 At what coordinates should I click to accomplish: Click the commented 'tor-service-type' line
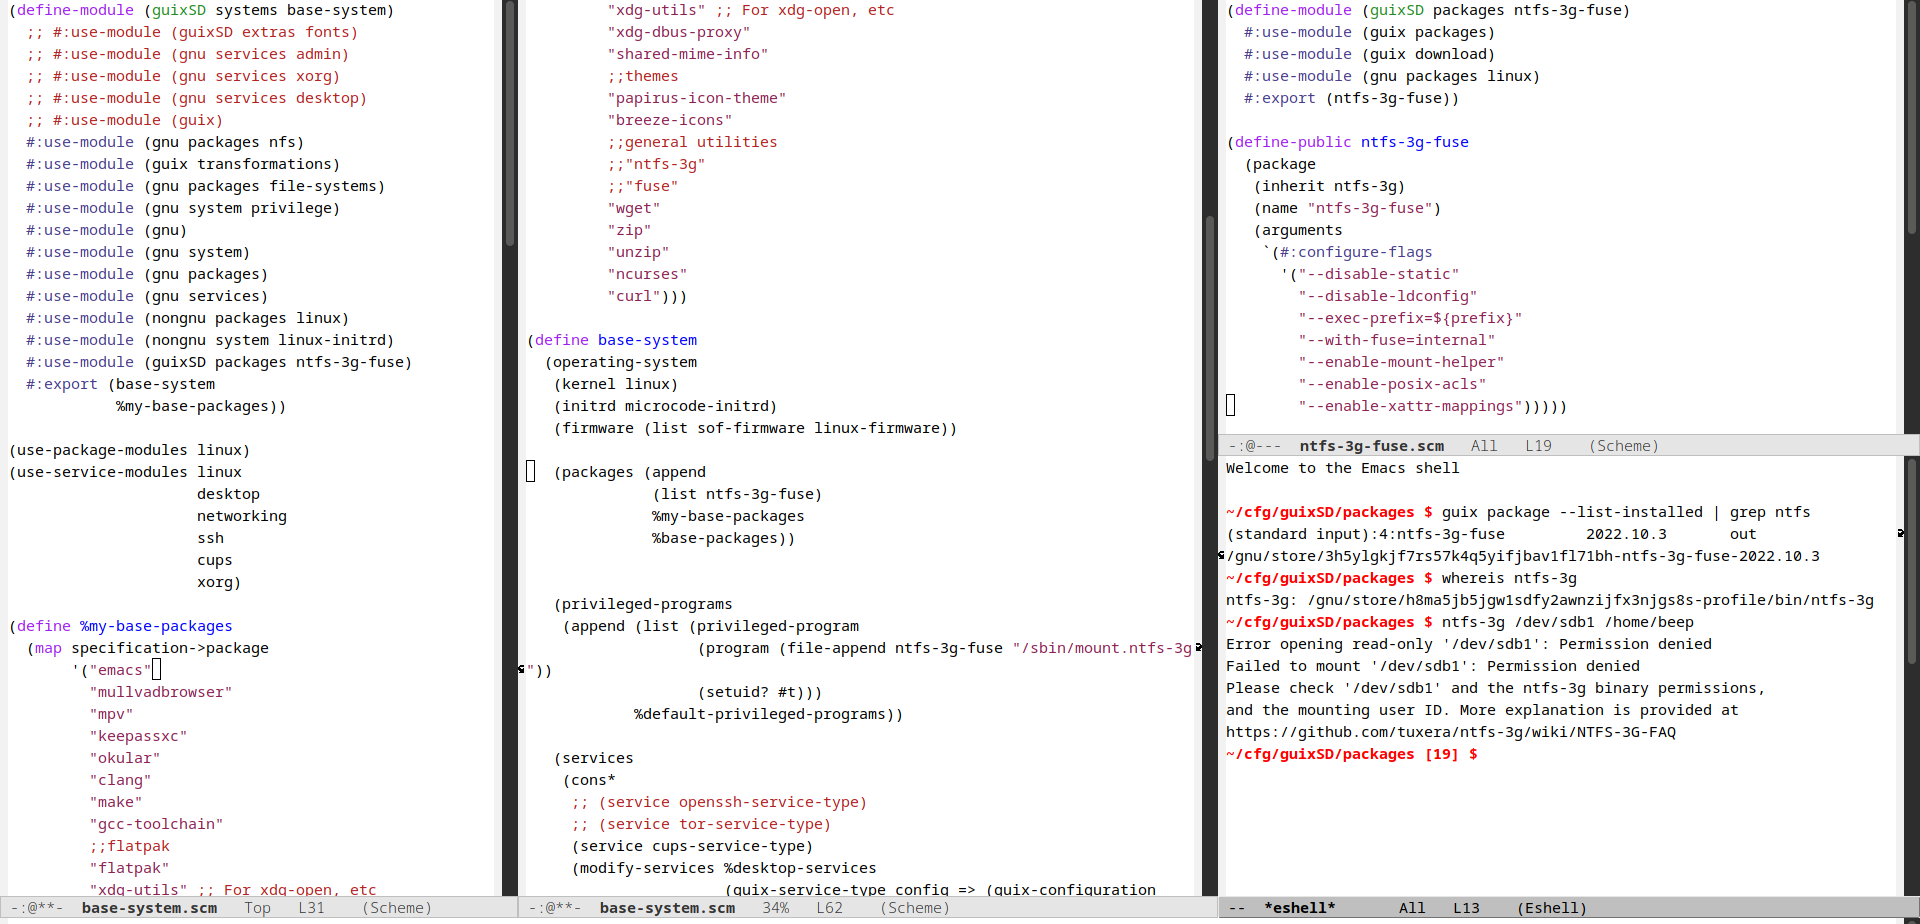(x=702, y=824)
